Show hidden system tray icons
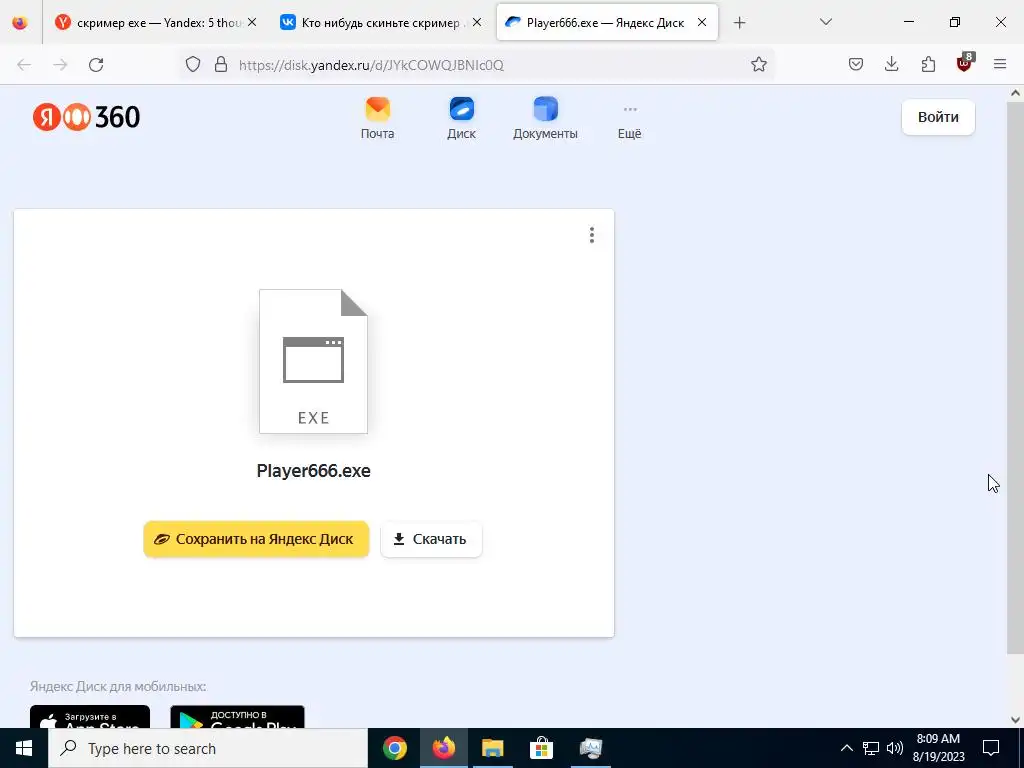The height and width of the screenshot is (768, 1024). point(846,748)
